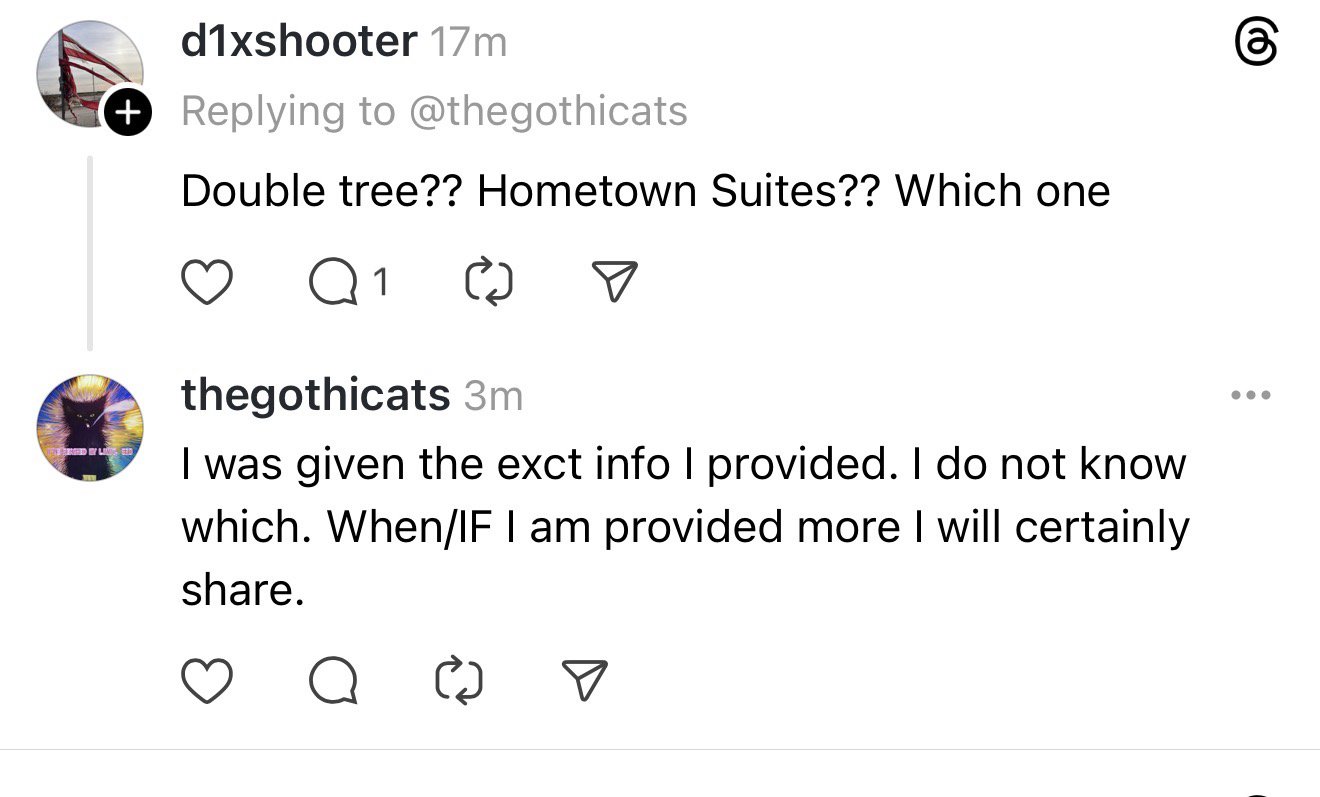Like thegothicats' reply with the heart

(x=207, y=681)
